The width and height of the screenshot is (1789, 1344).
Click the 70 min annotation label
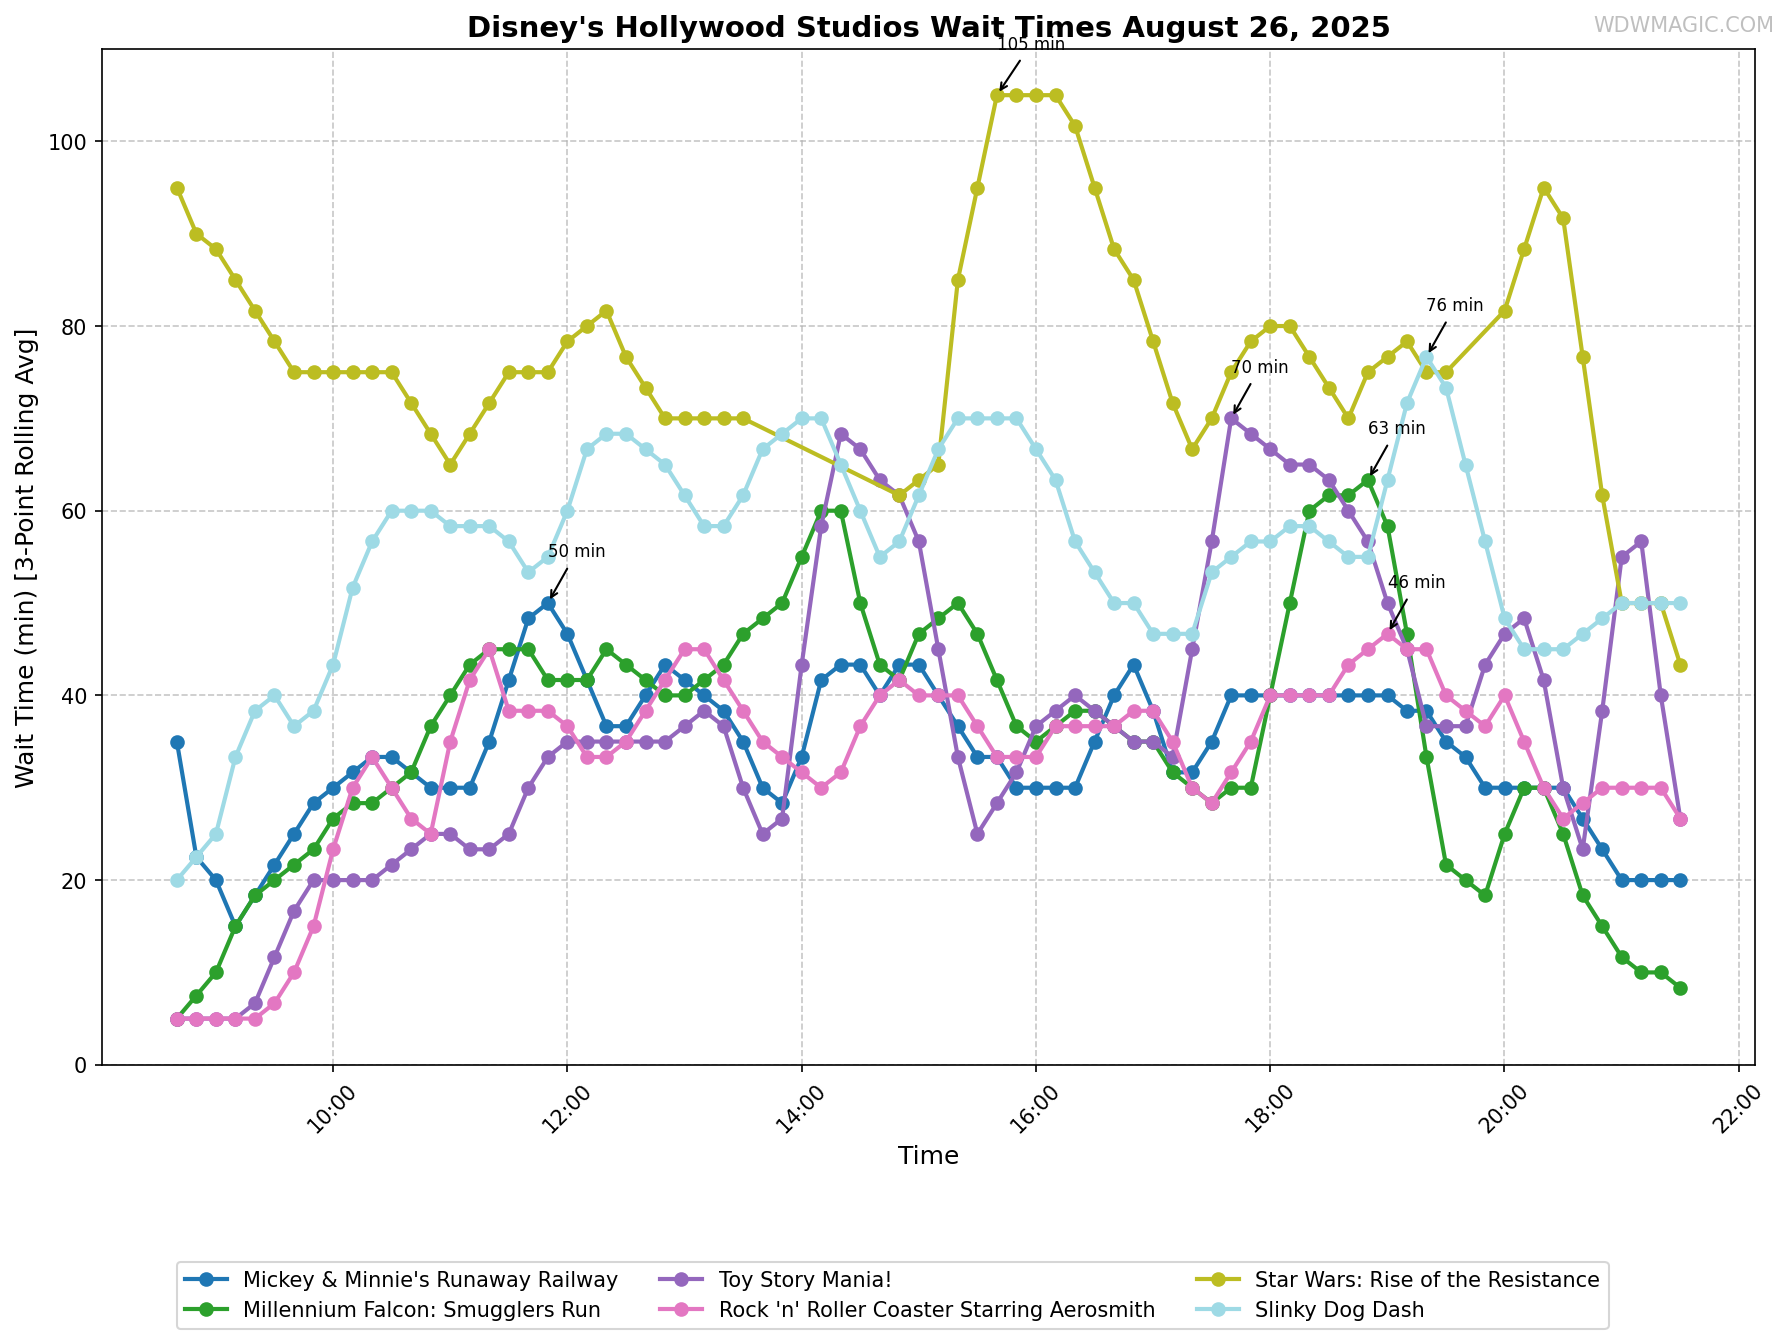(1260, 368)
